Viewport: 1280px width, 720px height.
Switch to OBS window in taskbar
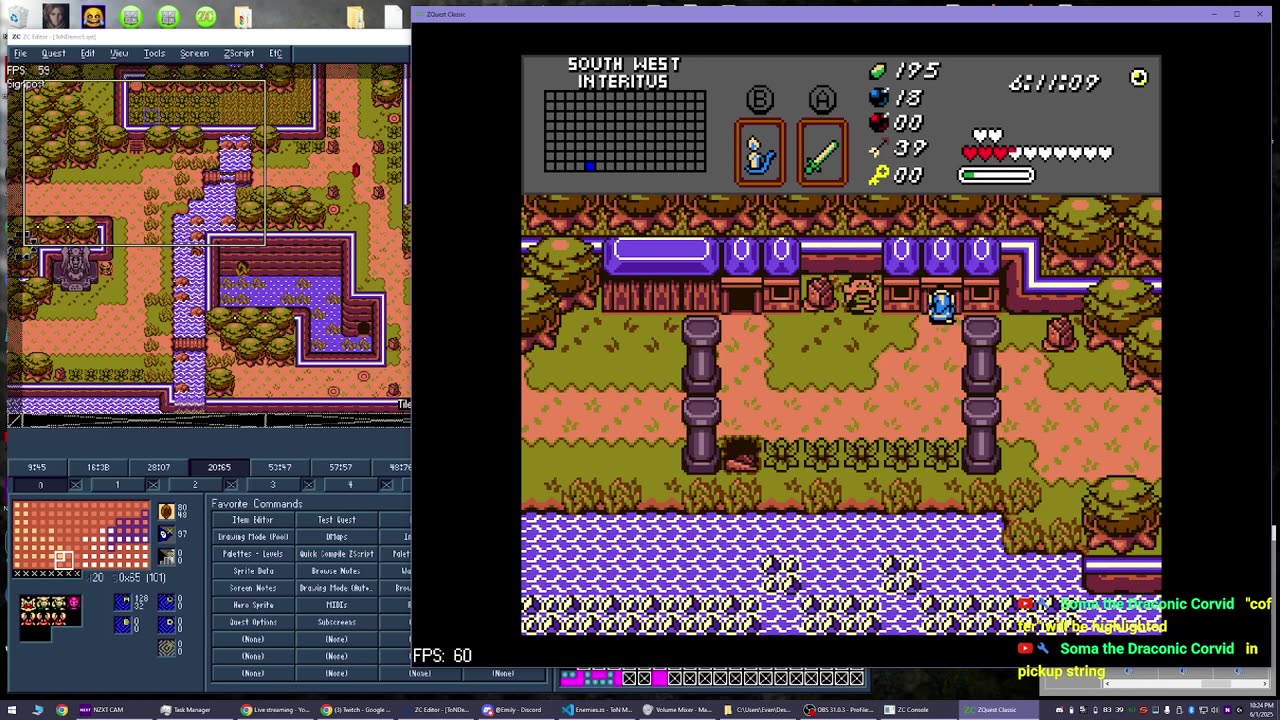[840, 710]
